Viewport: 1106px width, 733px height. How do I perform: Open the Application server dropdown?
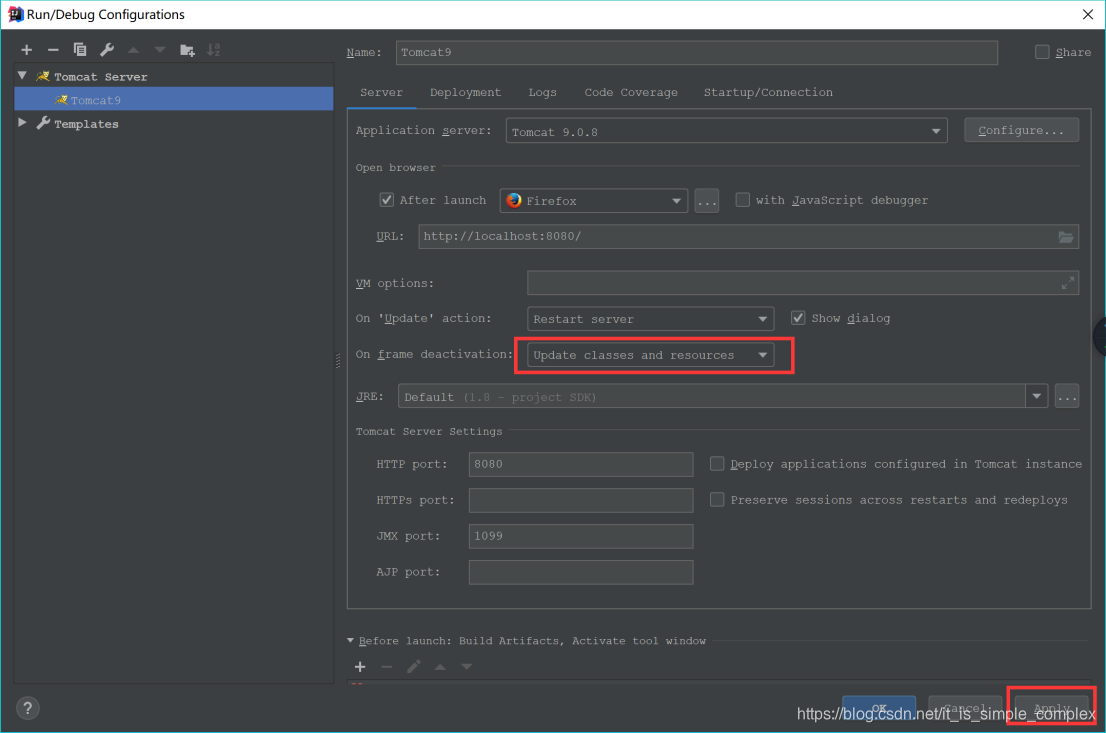726,131
